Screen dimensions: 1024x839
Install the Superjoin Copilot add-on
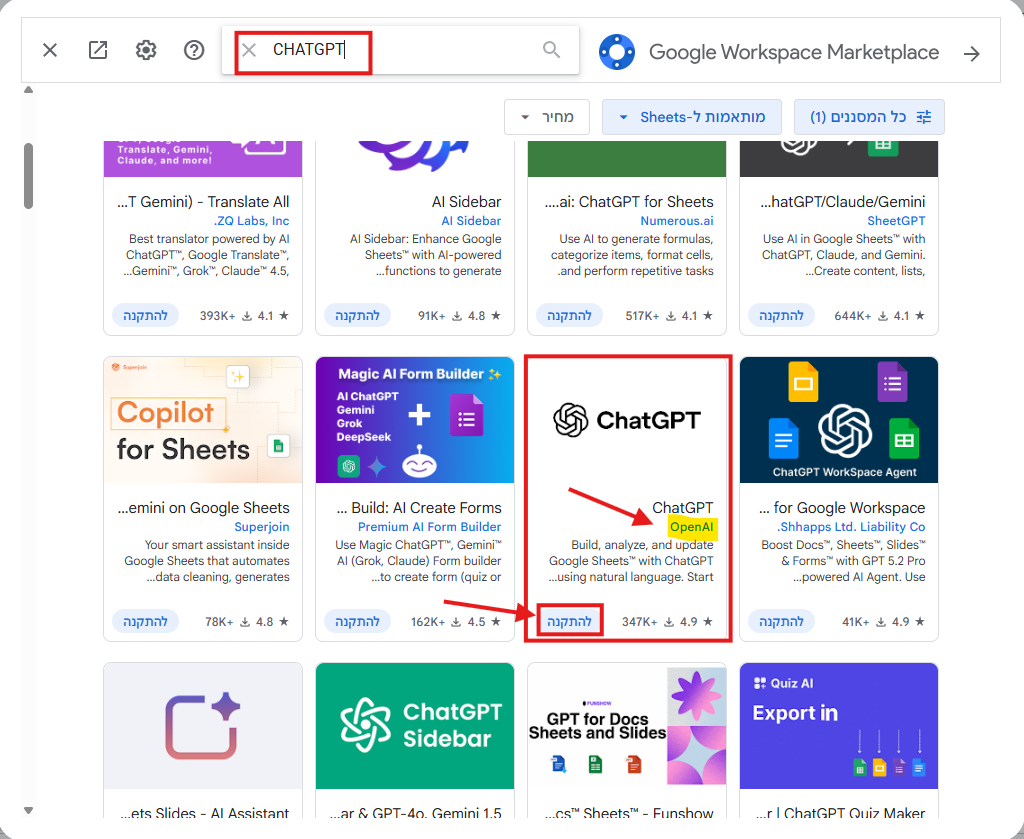pos(146,622)
